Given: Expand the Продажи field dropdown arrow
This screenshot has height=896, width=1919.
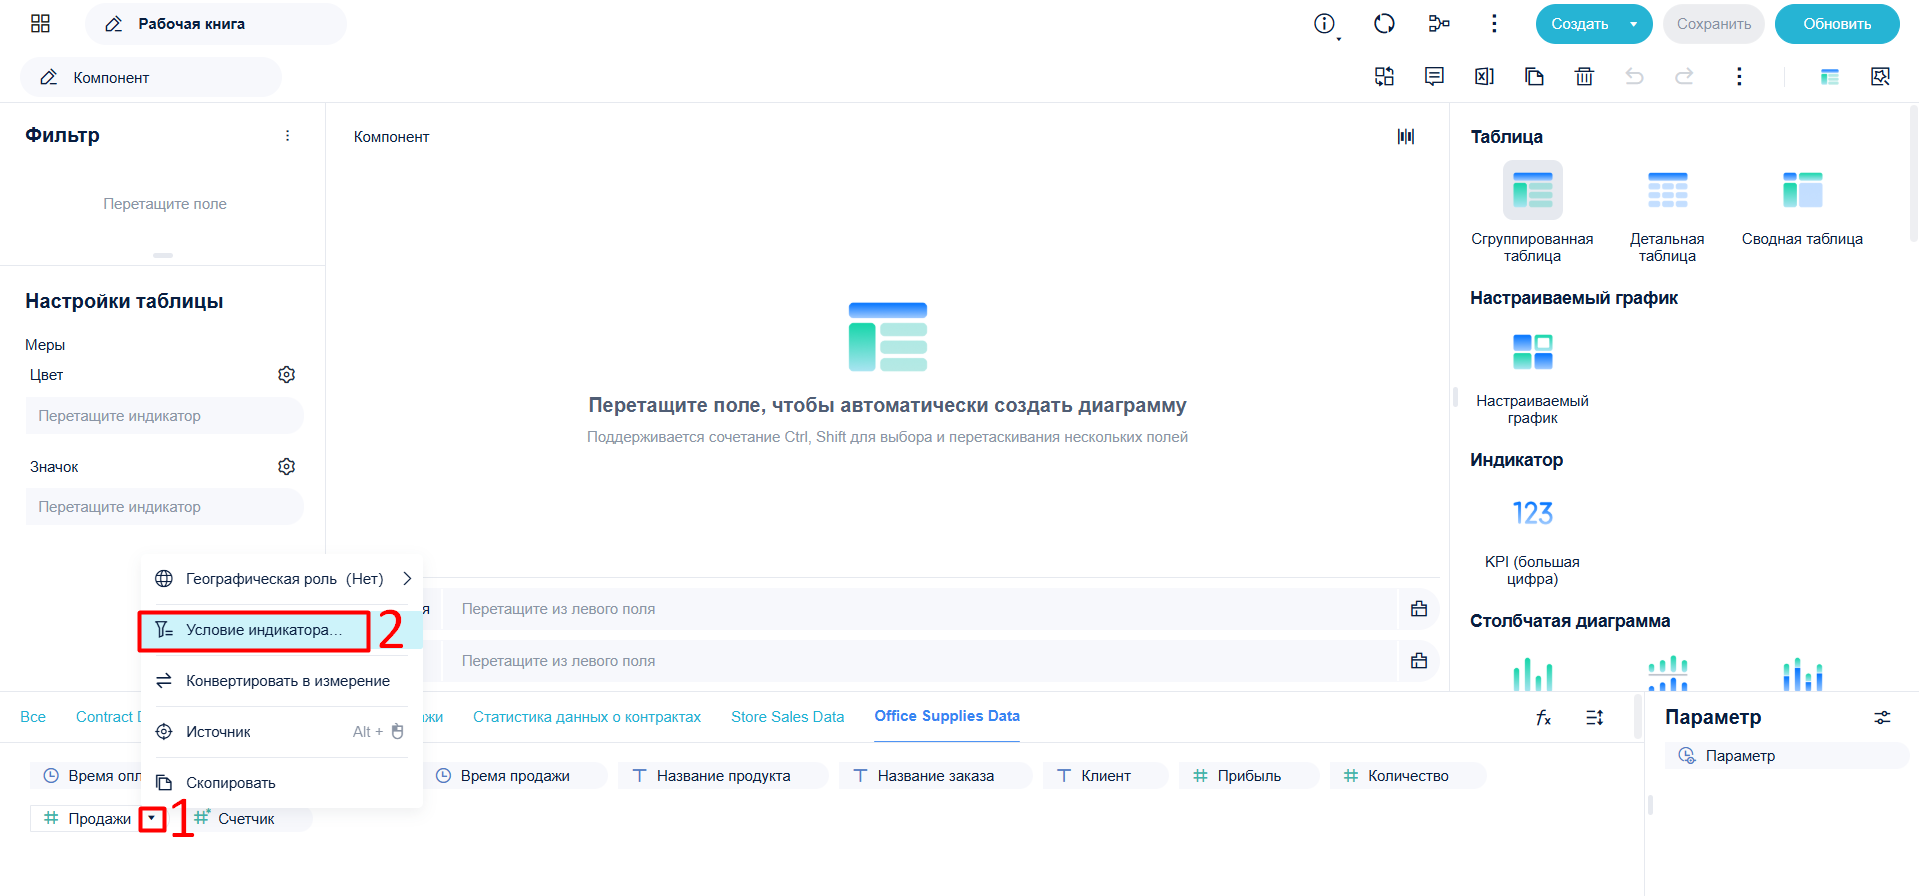Looking at the screenshot, I should 152,819.
